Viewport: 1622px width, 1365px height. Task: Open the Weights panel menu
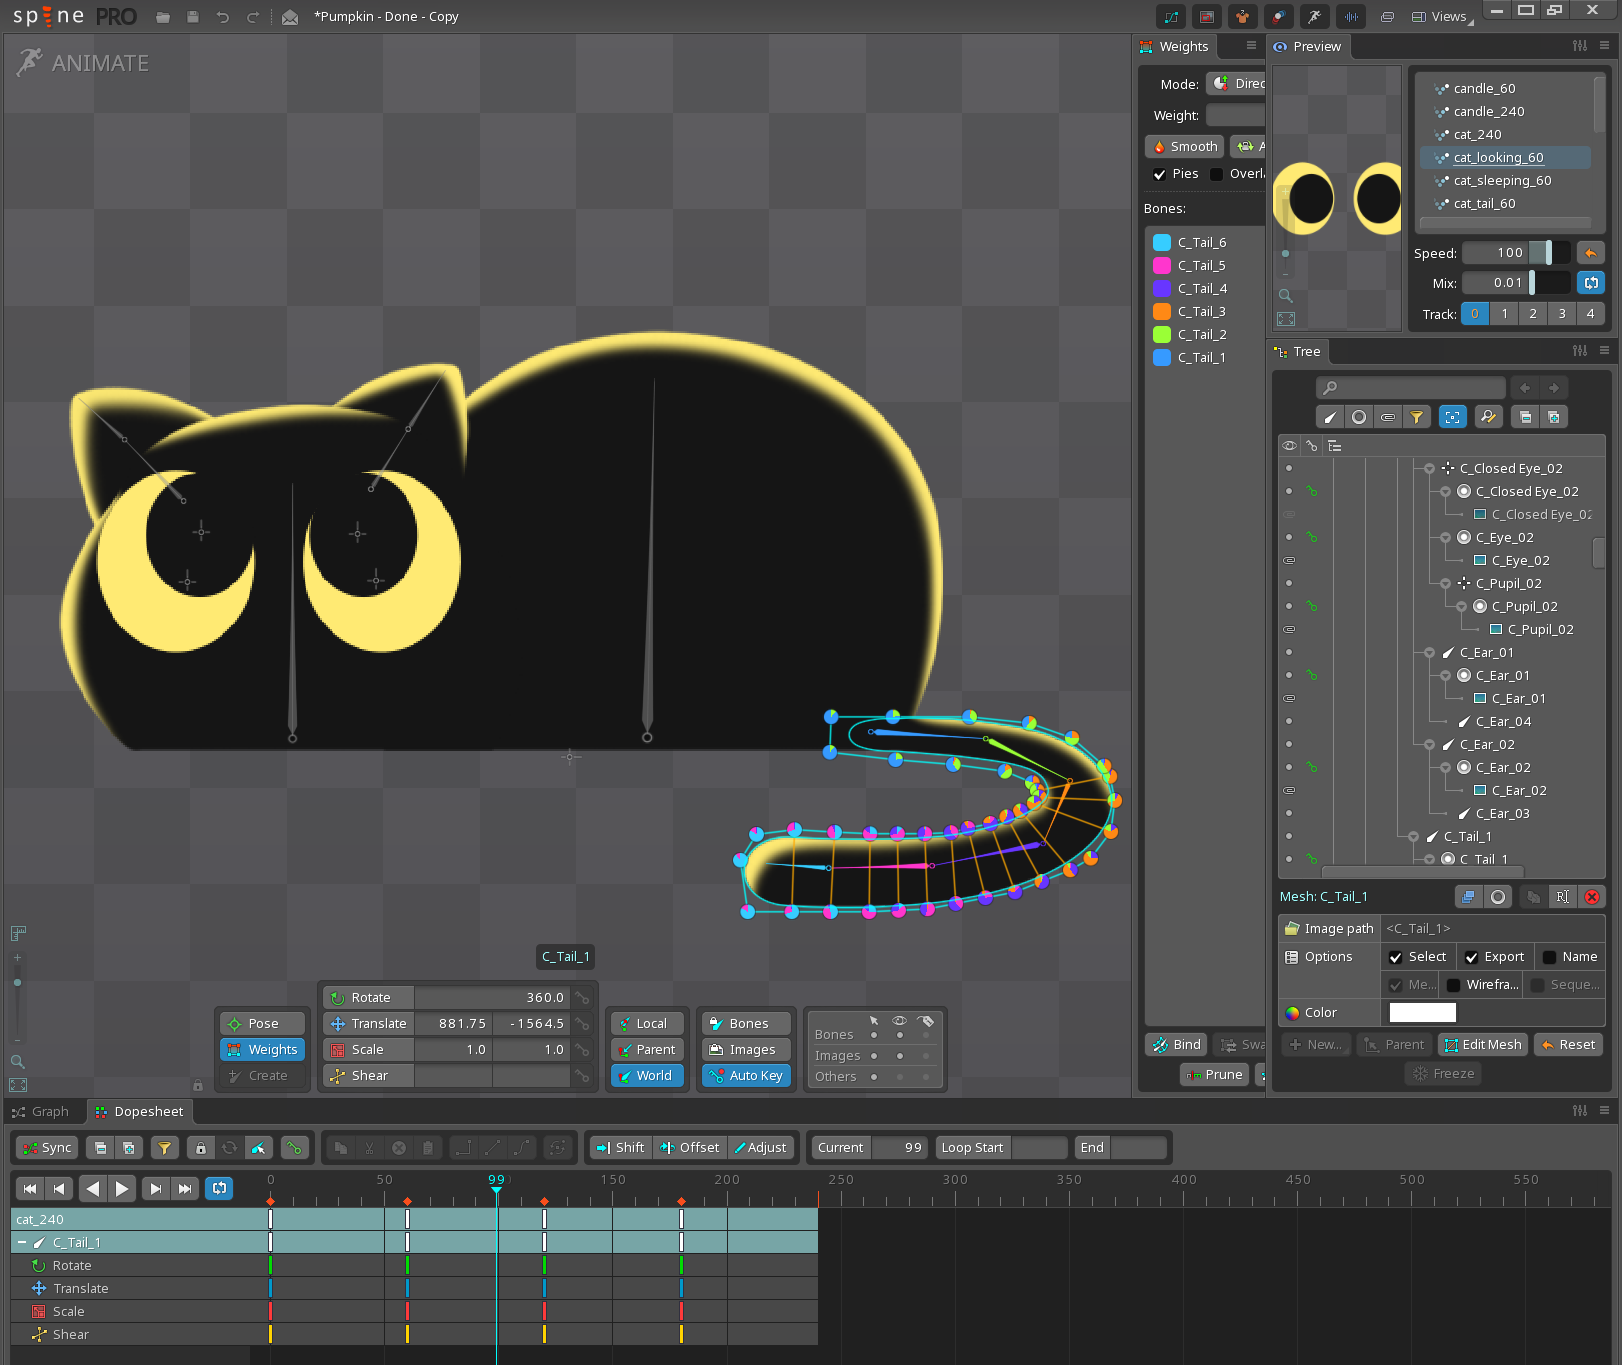[x=1251, y=46]
